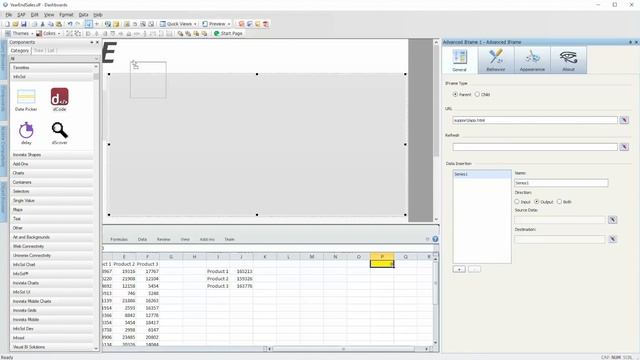Open the Review spreadsheet ribbon tab
The width and height of the screenshot is (640, 360).
164,239
